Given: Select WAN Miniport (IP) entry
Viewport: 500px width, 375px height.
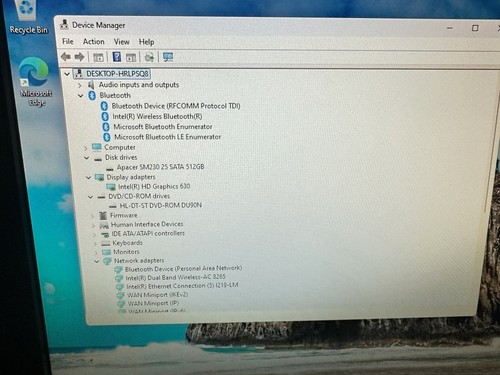Looking at the screenshot, I should click(x=154, y=303).
